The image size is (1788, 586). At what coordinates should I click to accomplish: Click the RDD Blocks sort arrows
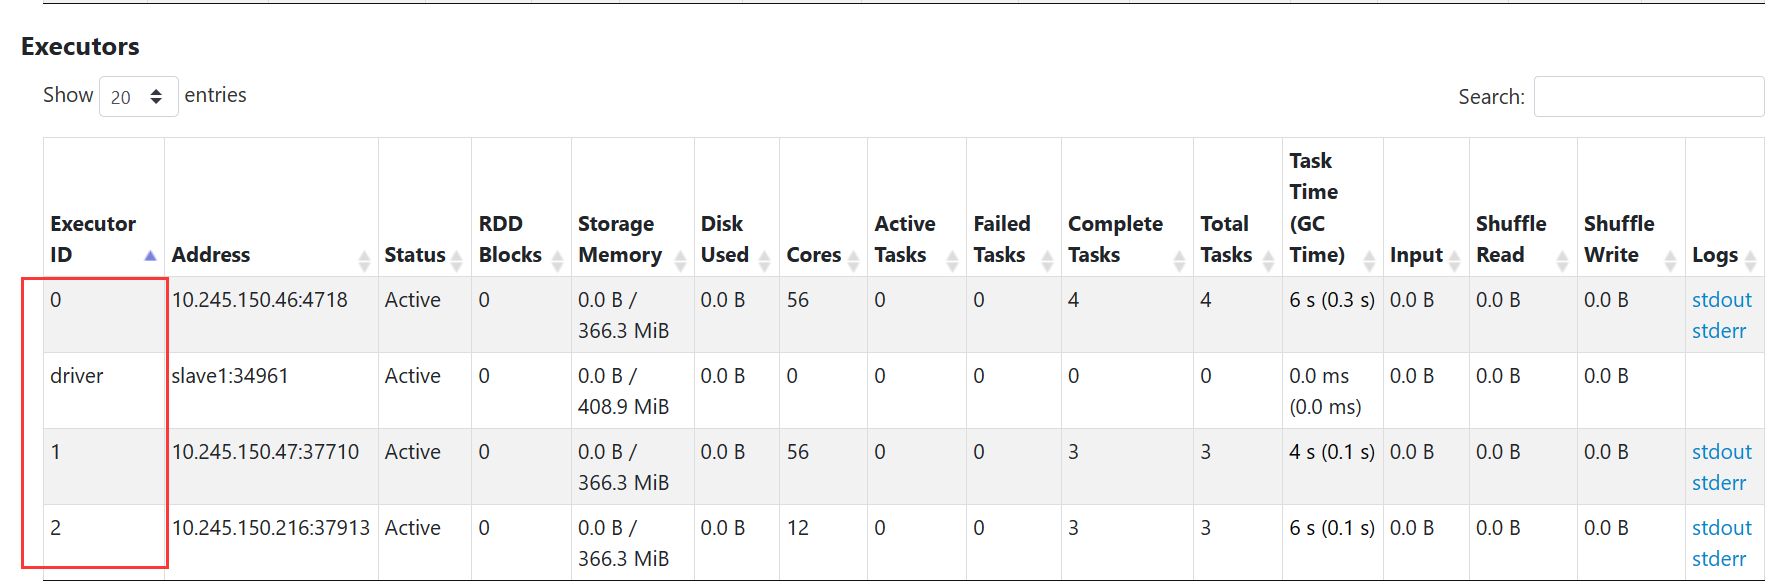pos(557,261)
